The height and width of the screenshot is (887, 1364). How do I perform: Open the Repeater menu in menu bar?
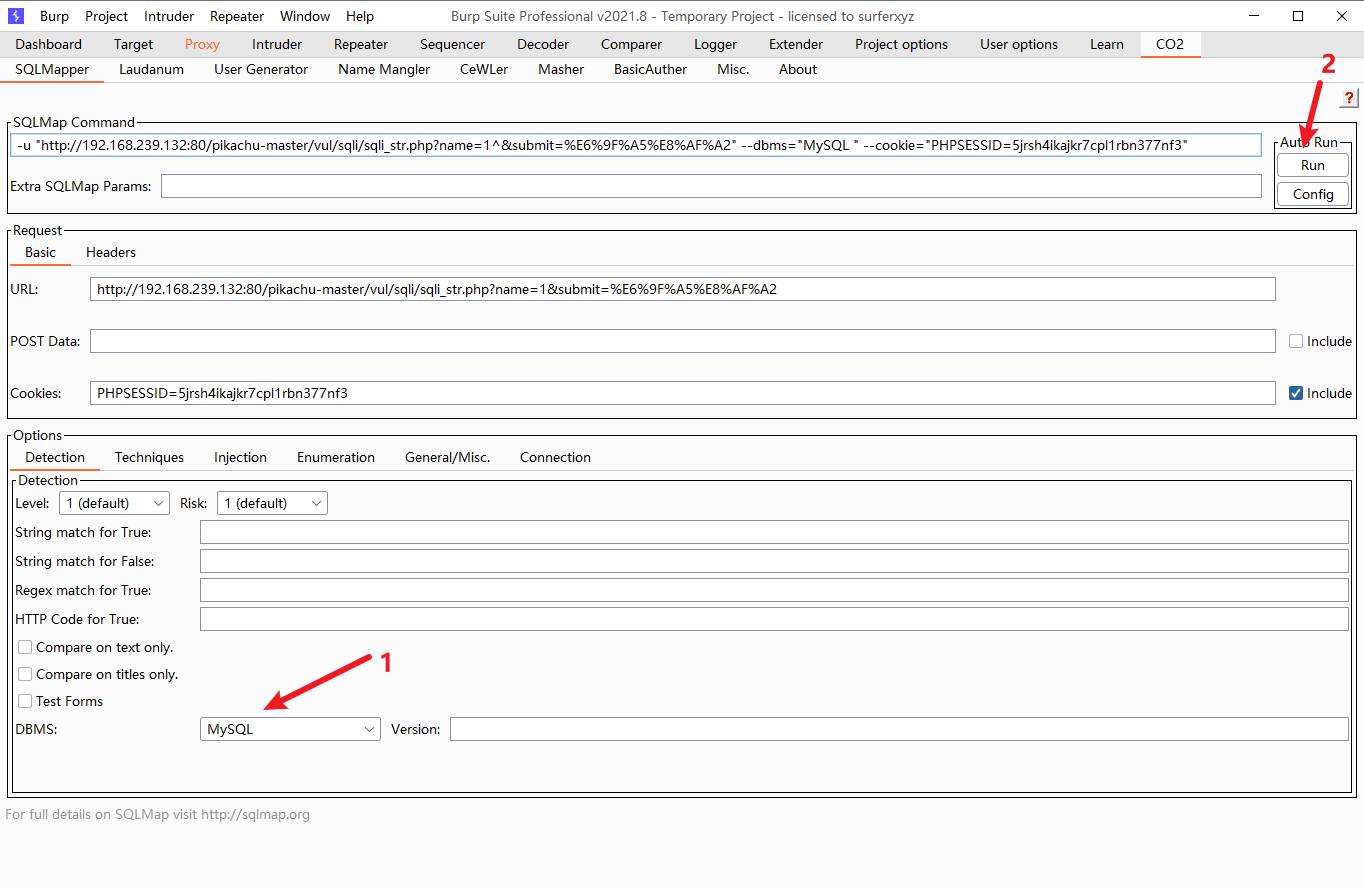[x=237, y=16]
